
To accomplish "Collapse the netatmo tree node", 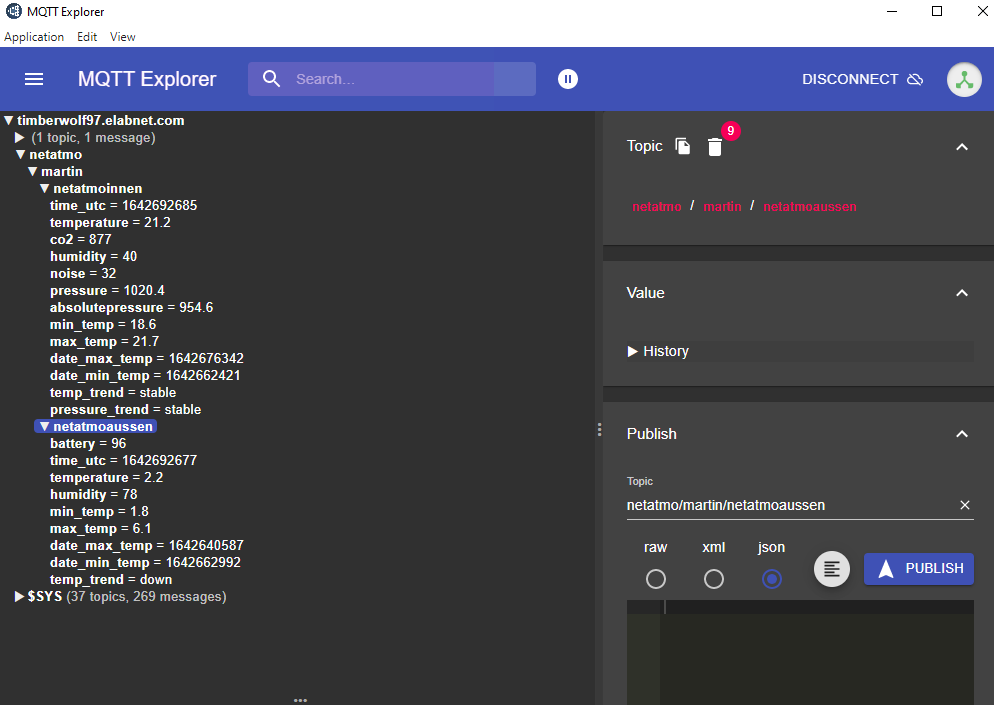I will click(20, 155).
